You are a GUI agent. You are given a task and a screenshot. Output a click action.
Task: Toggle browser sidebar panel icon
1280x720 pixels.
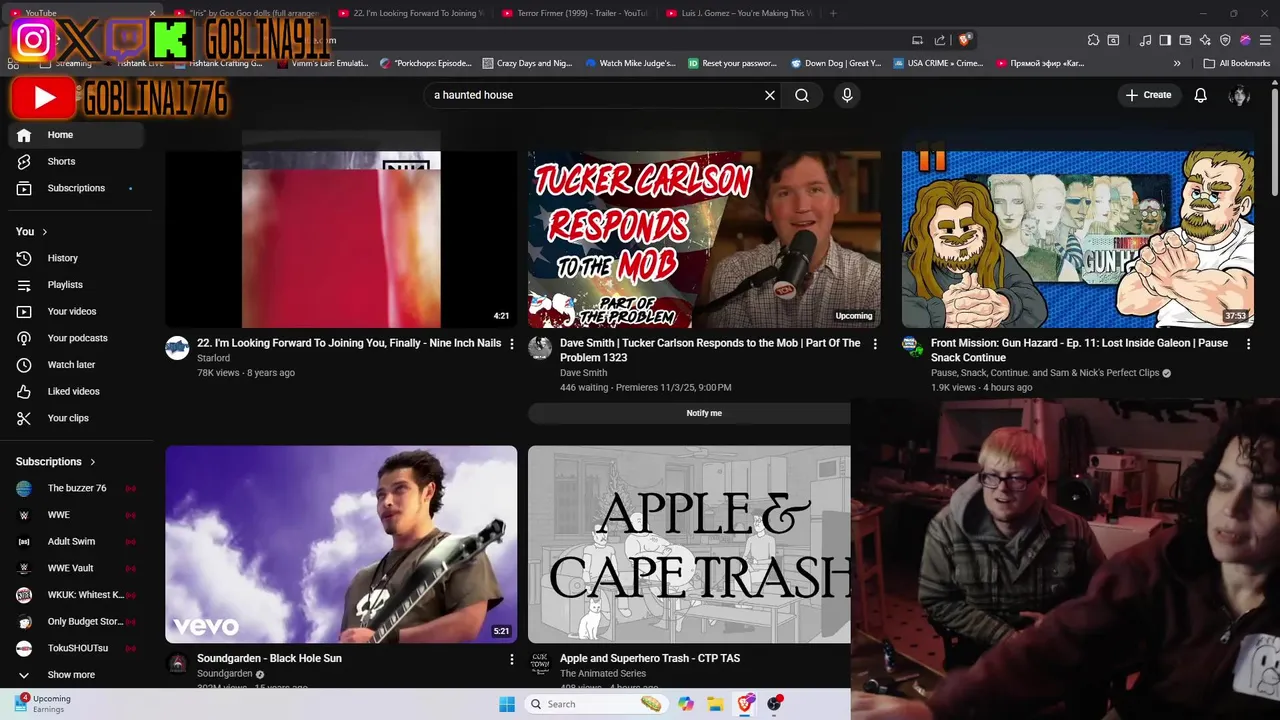(x=1165, y=40)
